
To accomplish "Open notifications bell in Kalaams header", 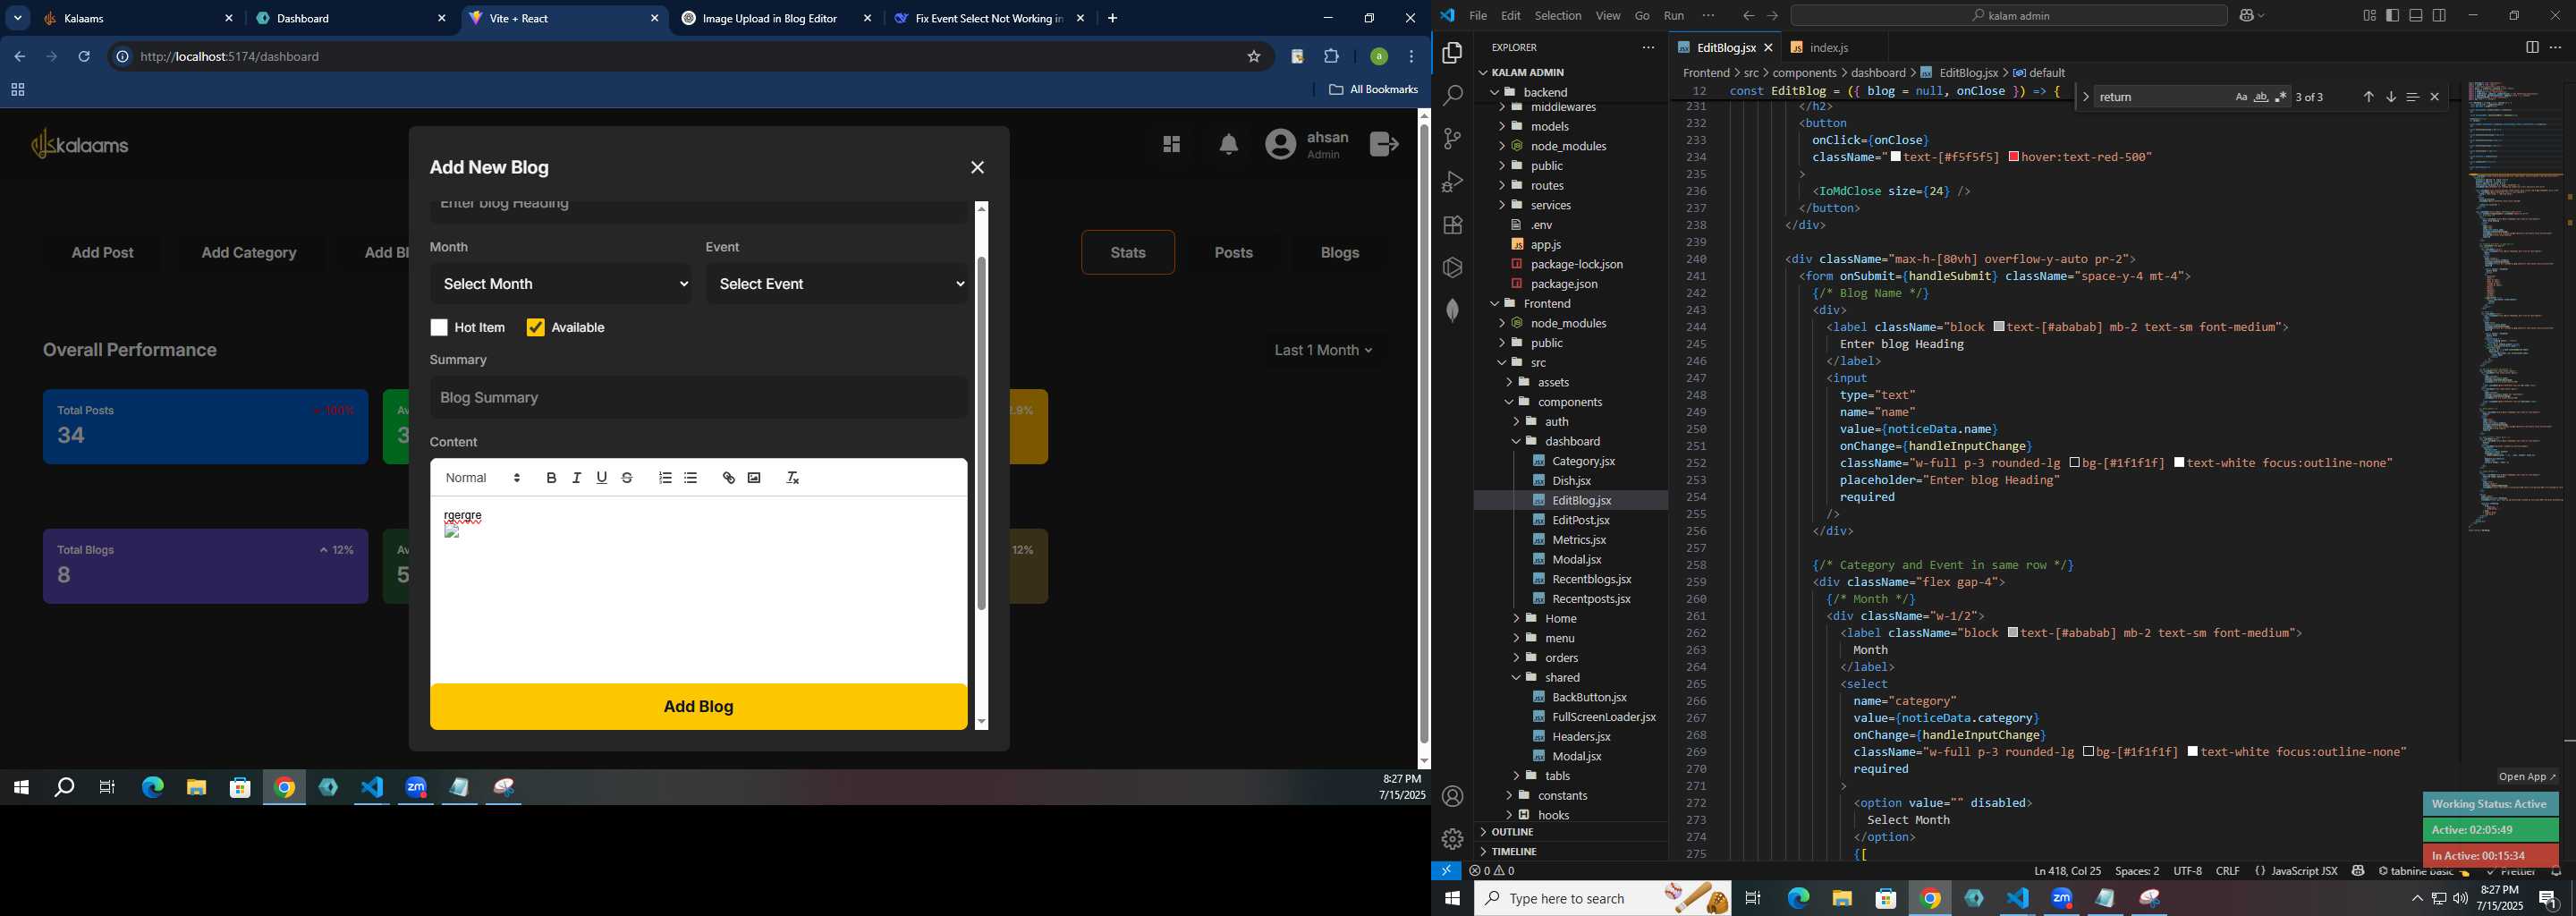I will click(1229, 145).
